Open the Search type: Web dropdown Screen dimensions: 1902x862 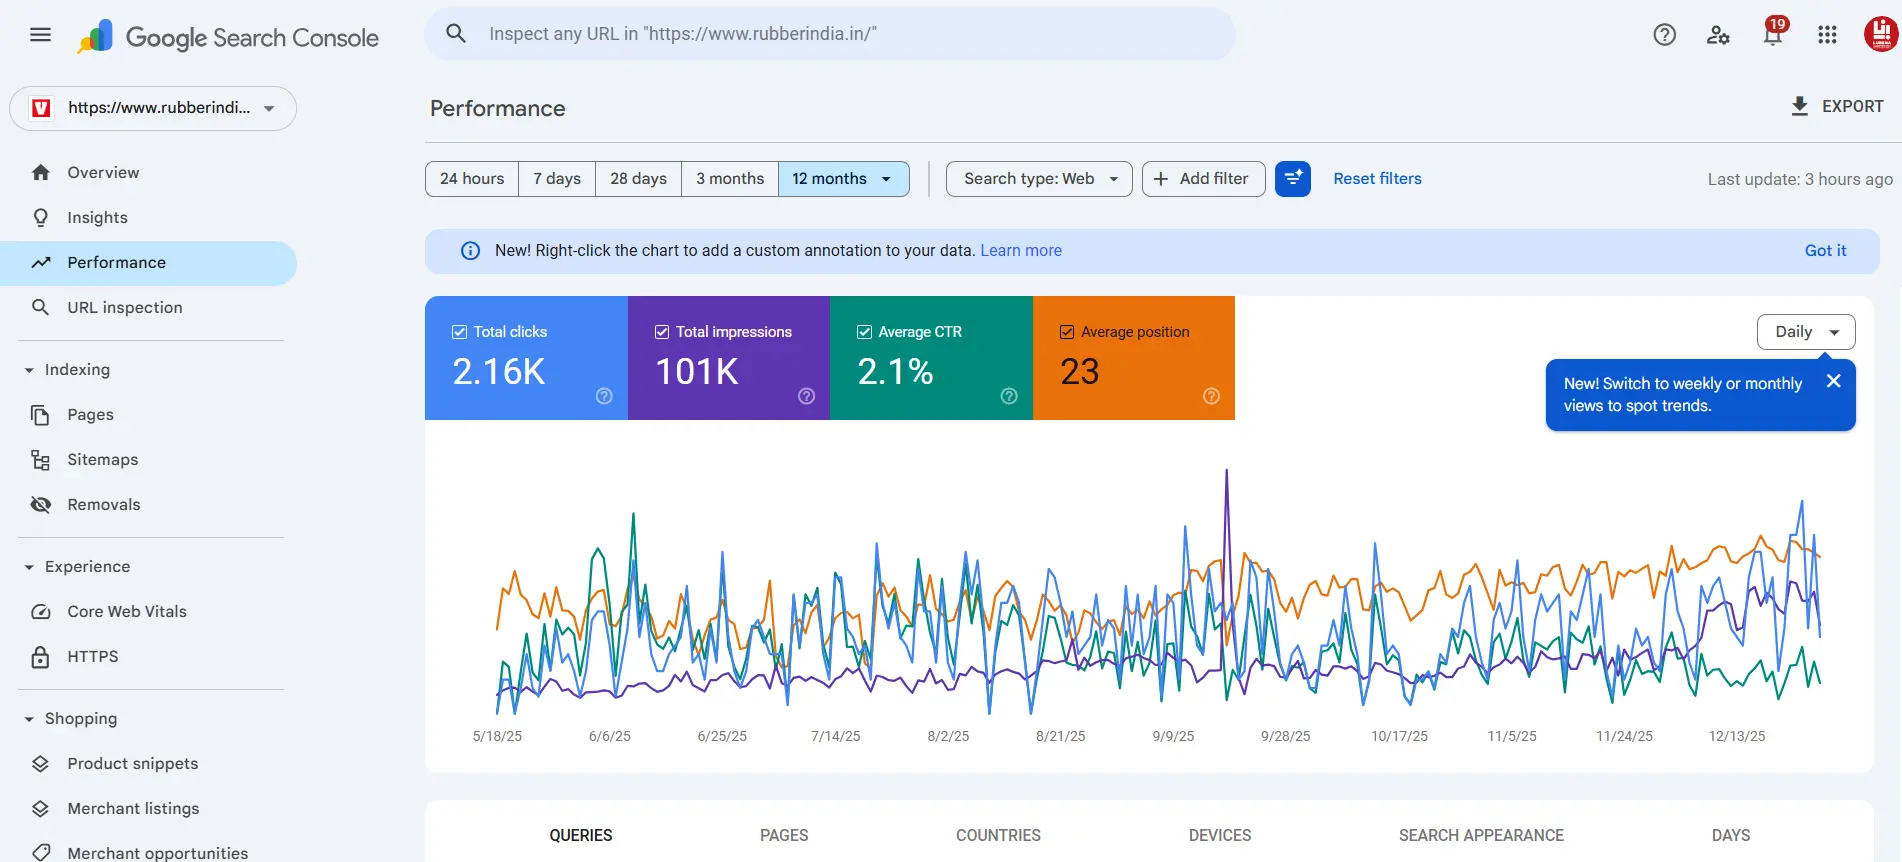click(1038, 179)
